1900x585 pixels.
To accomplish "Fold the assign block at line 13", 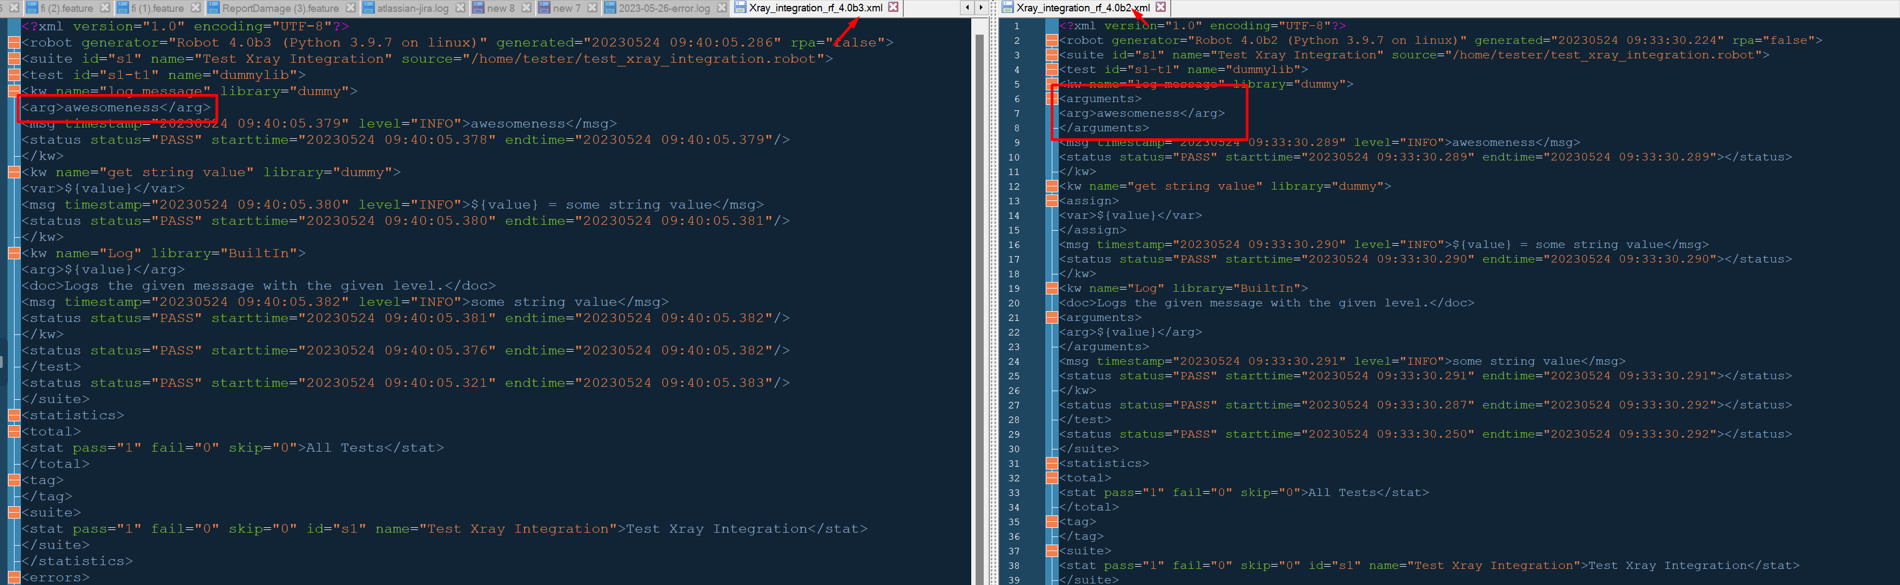I will click(1051, 201).
